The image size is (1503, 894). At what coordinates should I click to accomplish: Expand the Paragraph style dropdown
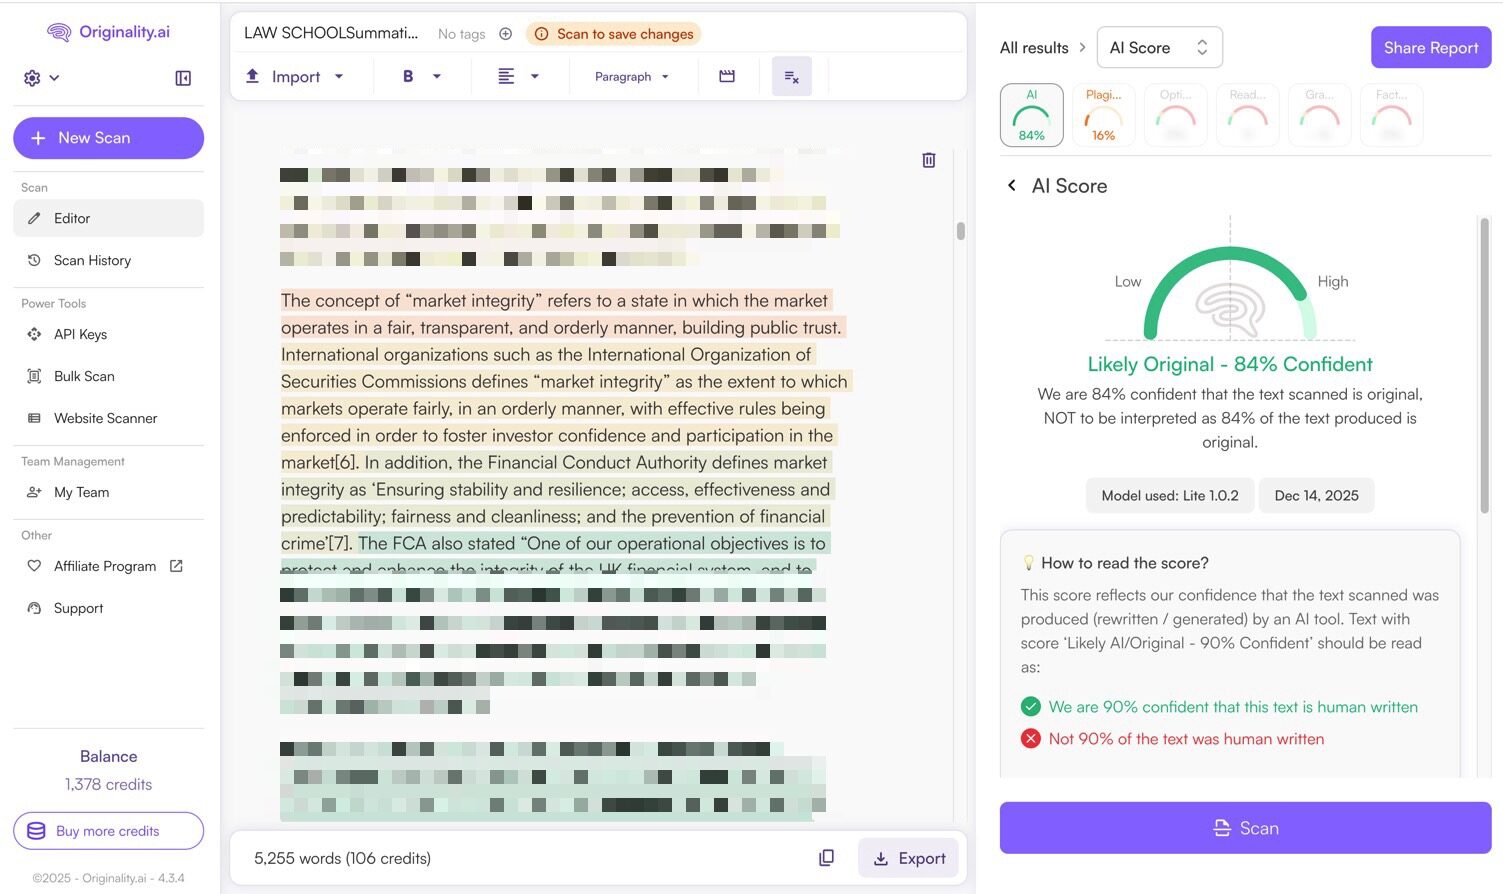point(631,77)
